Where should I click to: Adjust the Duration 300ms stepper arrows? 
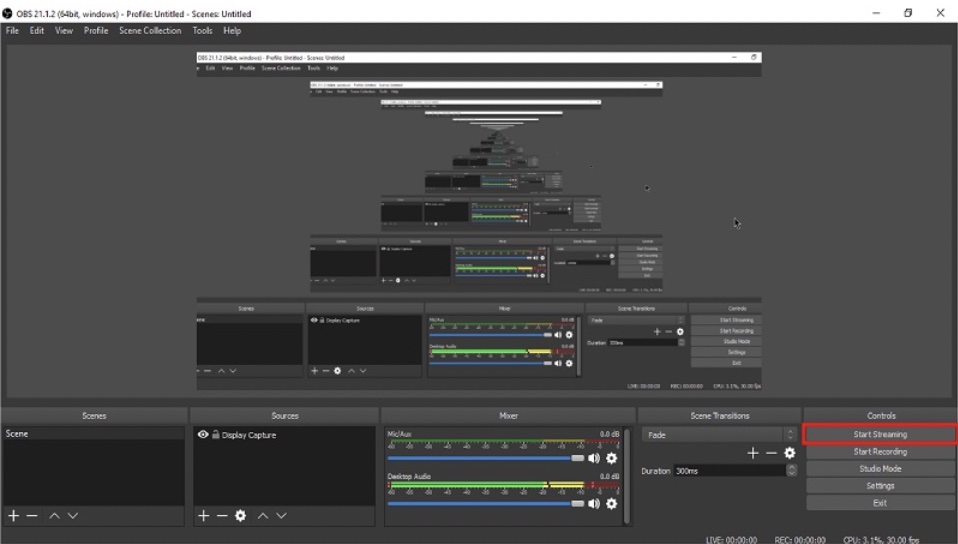(x=791, y=471)
